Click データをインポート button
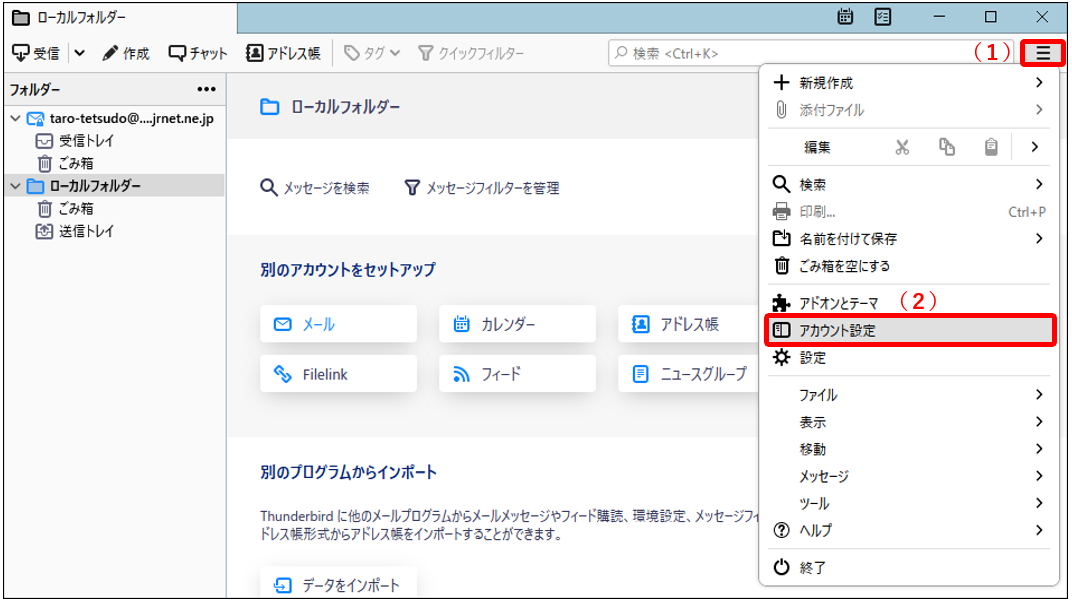The image size is (1072, 602). [338, 585]
